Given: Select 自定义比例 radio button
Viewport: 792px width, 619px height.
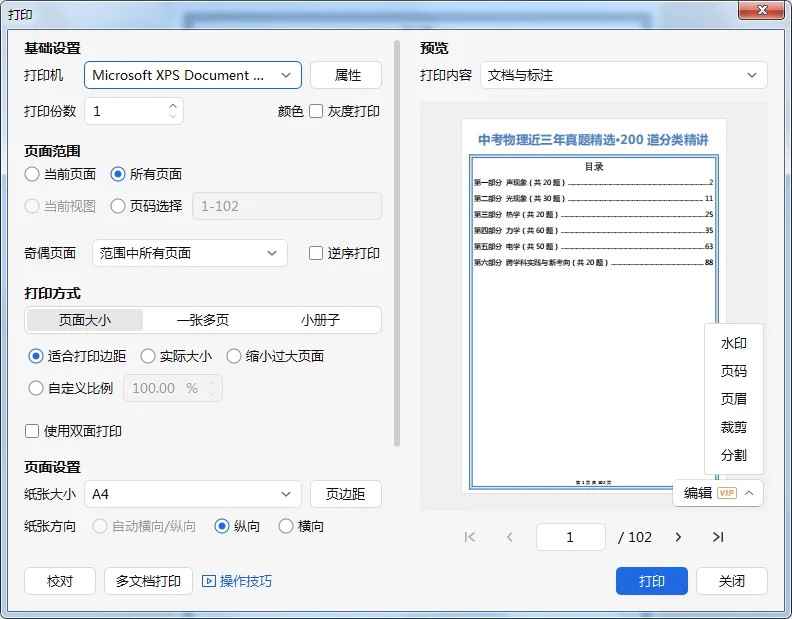Looking at the screenshot, I should tap(36, 388).
